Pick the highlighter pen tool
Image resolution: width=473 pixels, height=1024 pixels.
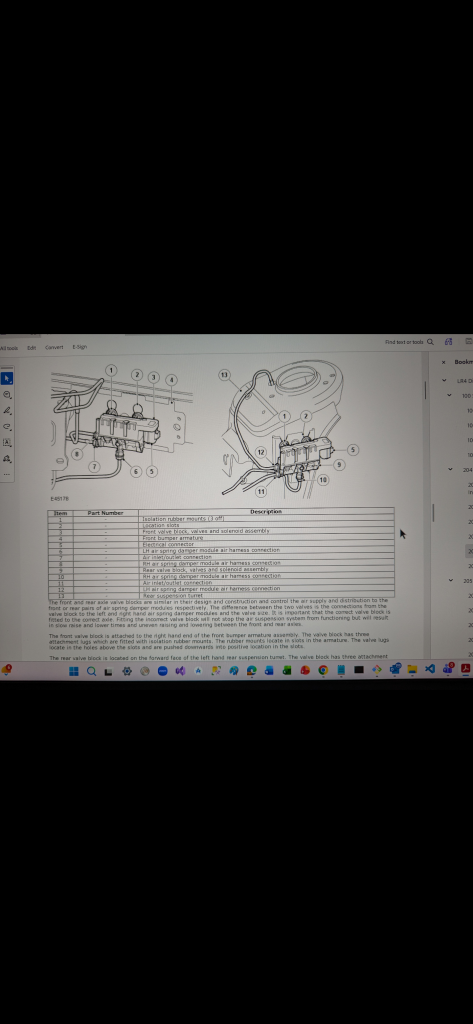click(x=7, y=411)
